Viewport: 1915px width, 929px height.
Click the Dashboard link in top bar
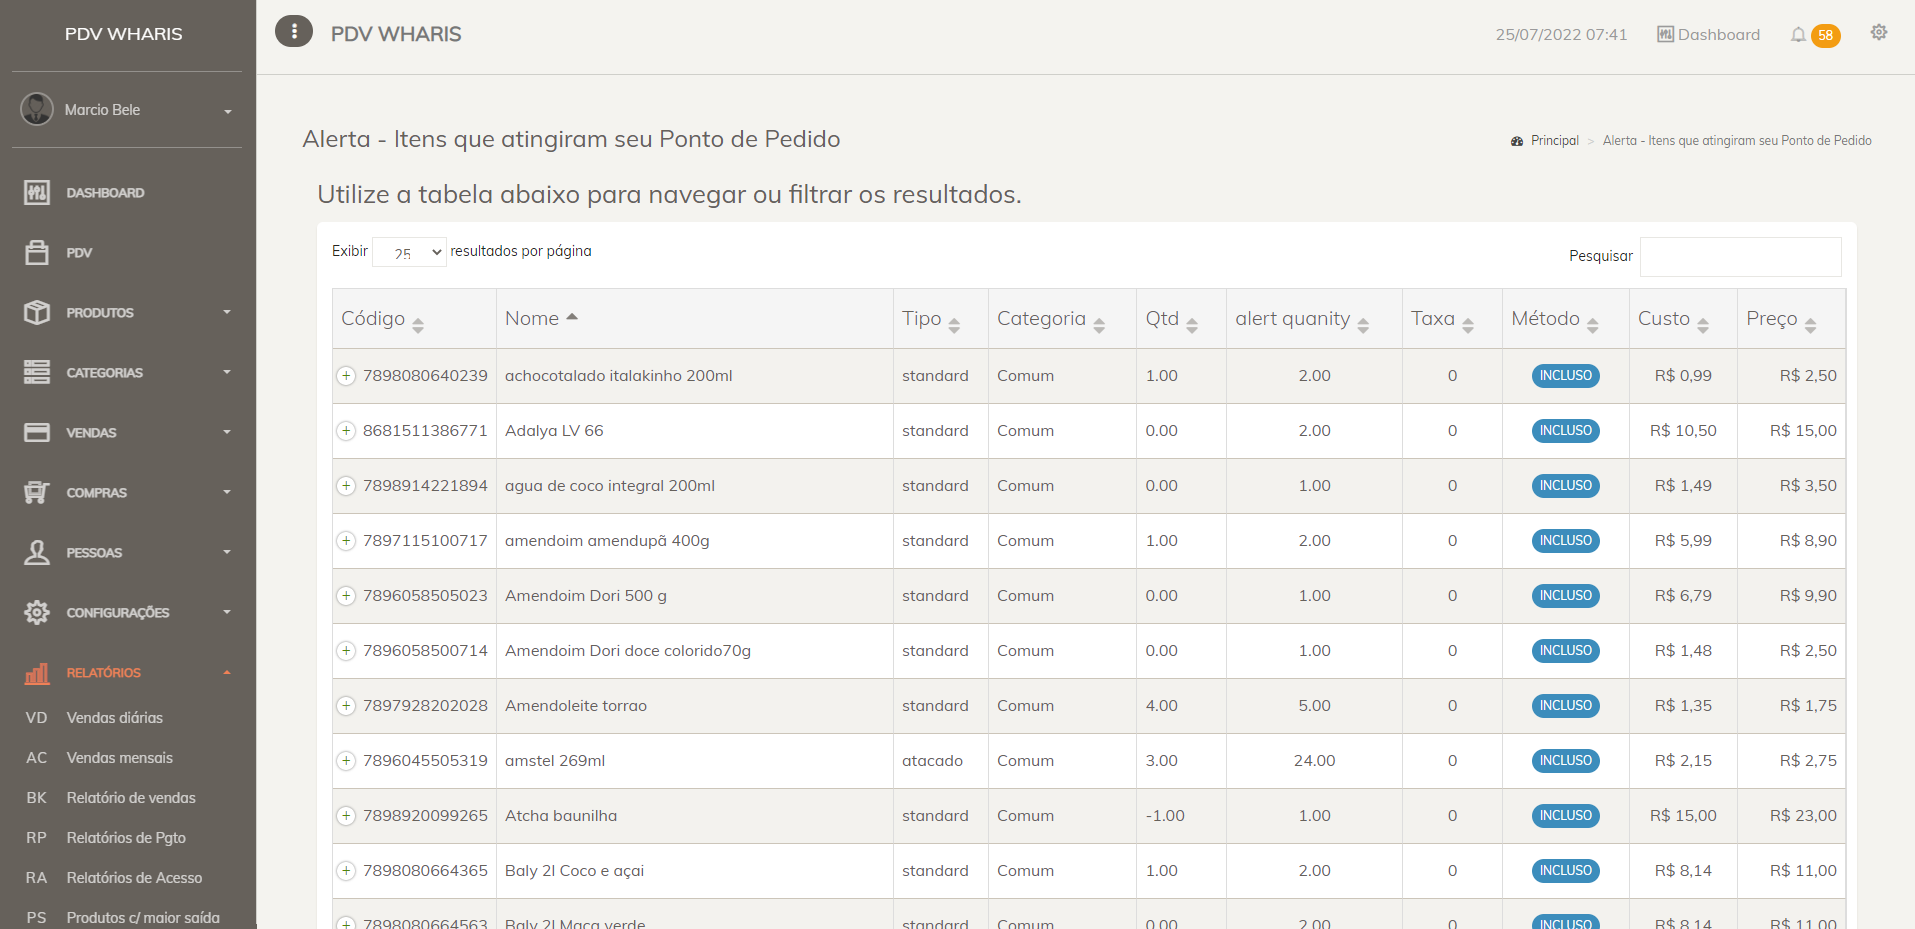coord(1708,35)
